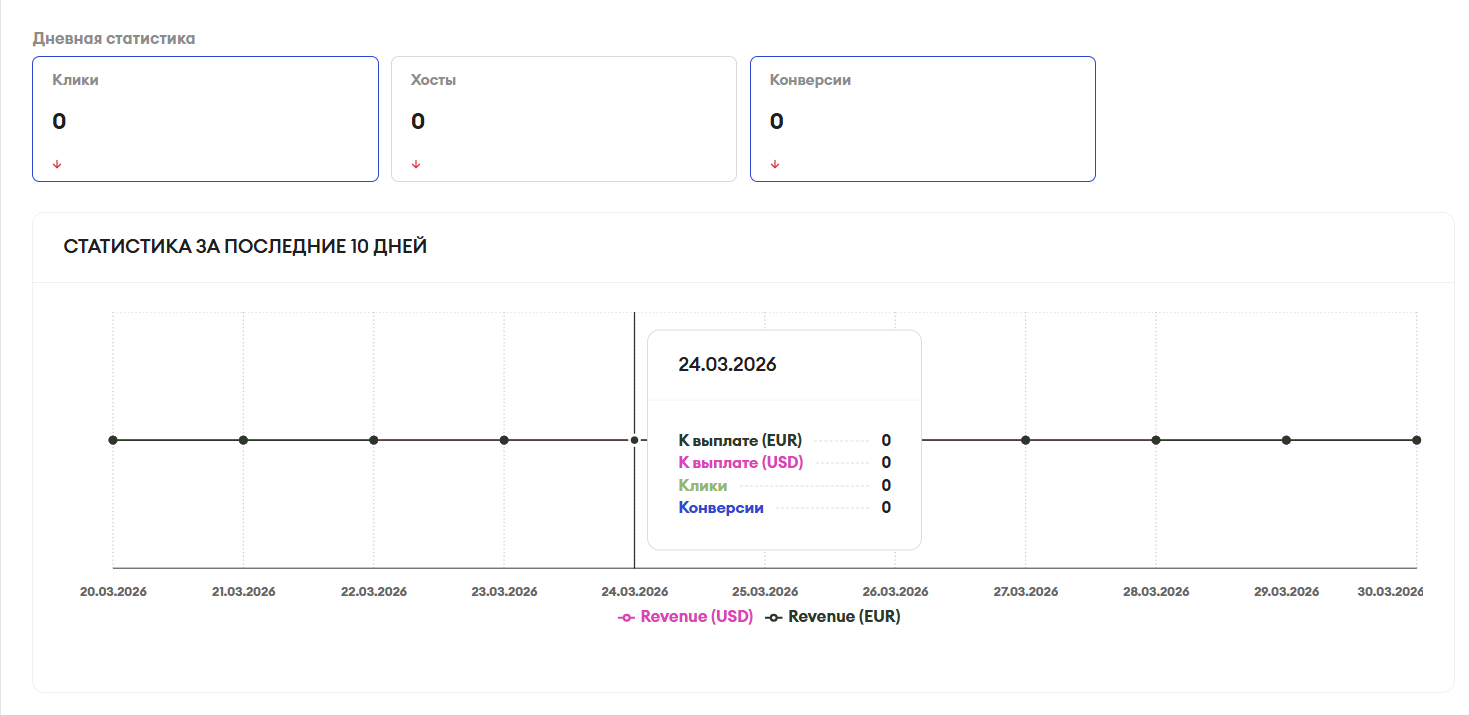This screenshot has width=1469, height=715.
Task: Click the chart data point for 22.03.2026
Action: (x=374, y=440)
